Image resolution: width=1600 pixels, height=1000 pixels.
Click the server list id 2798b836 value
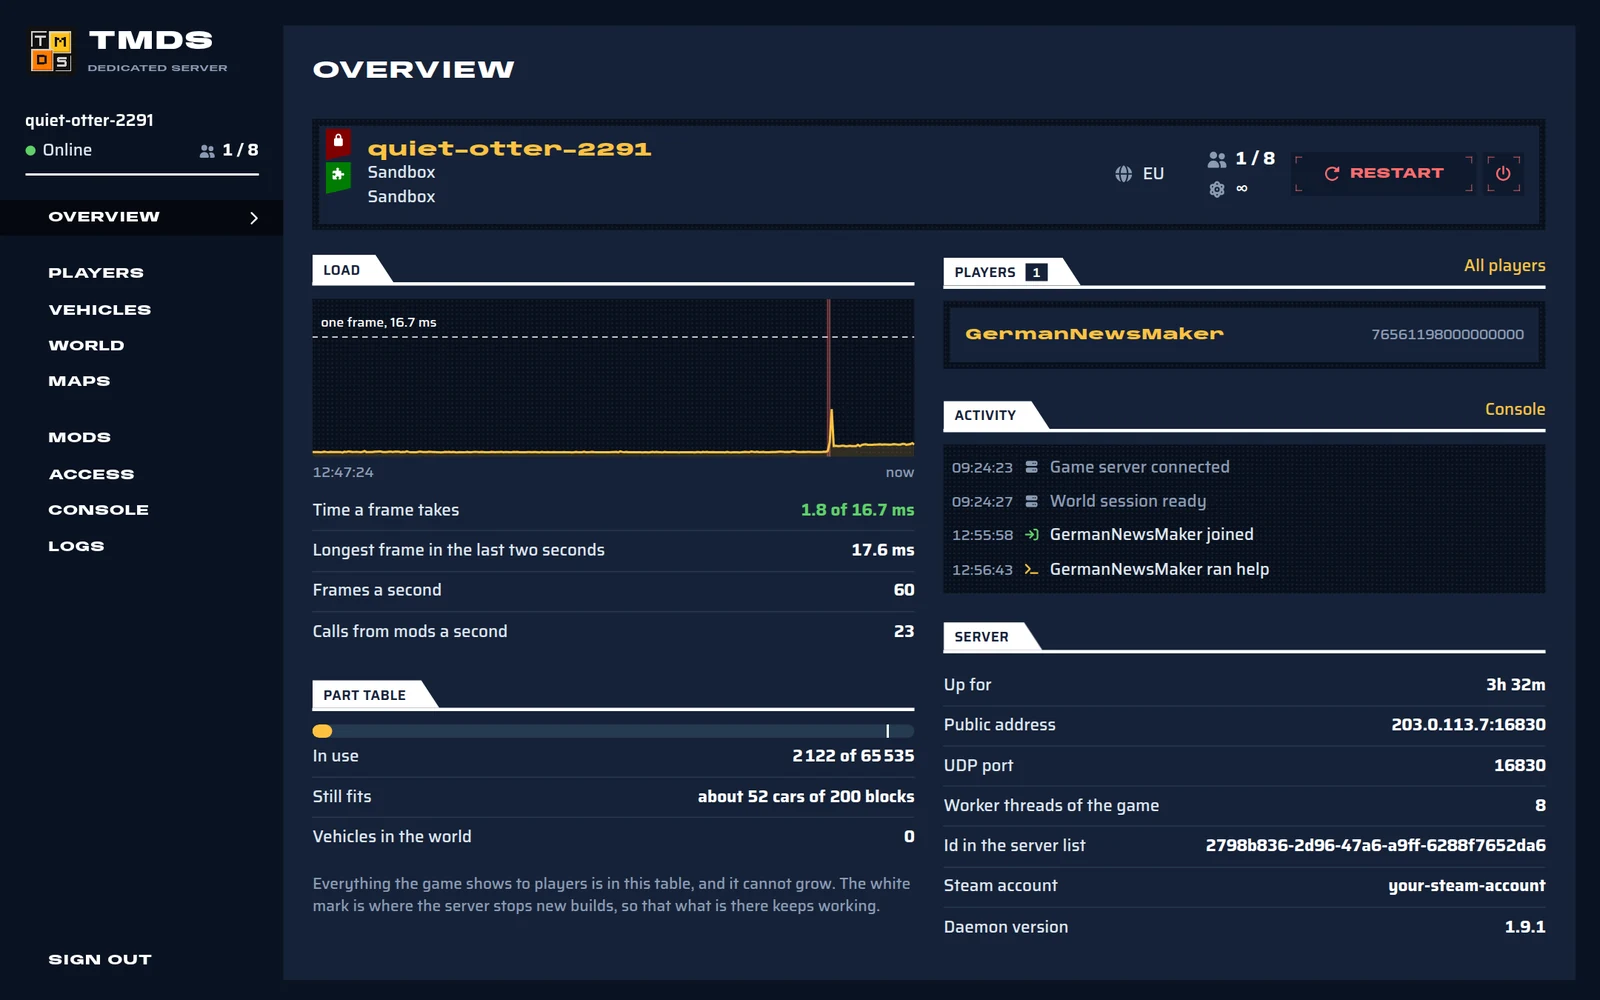[x=1375, y=846]
